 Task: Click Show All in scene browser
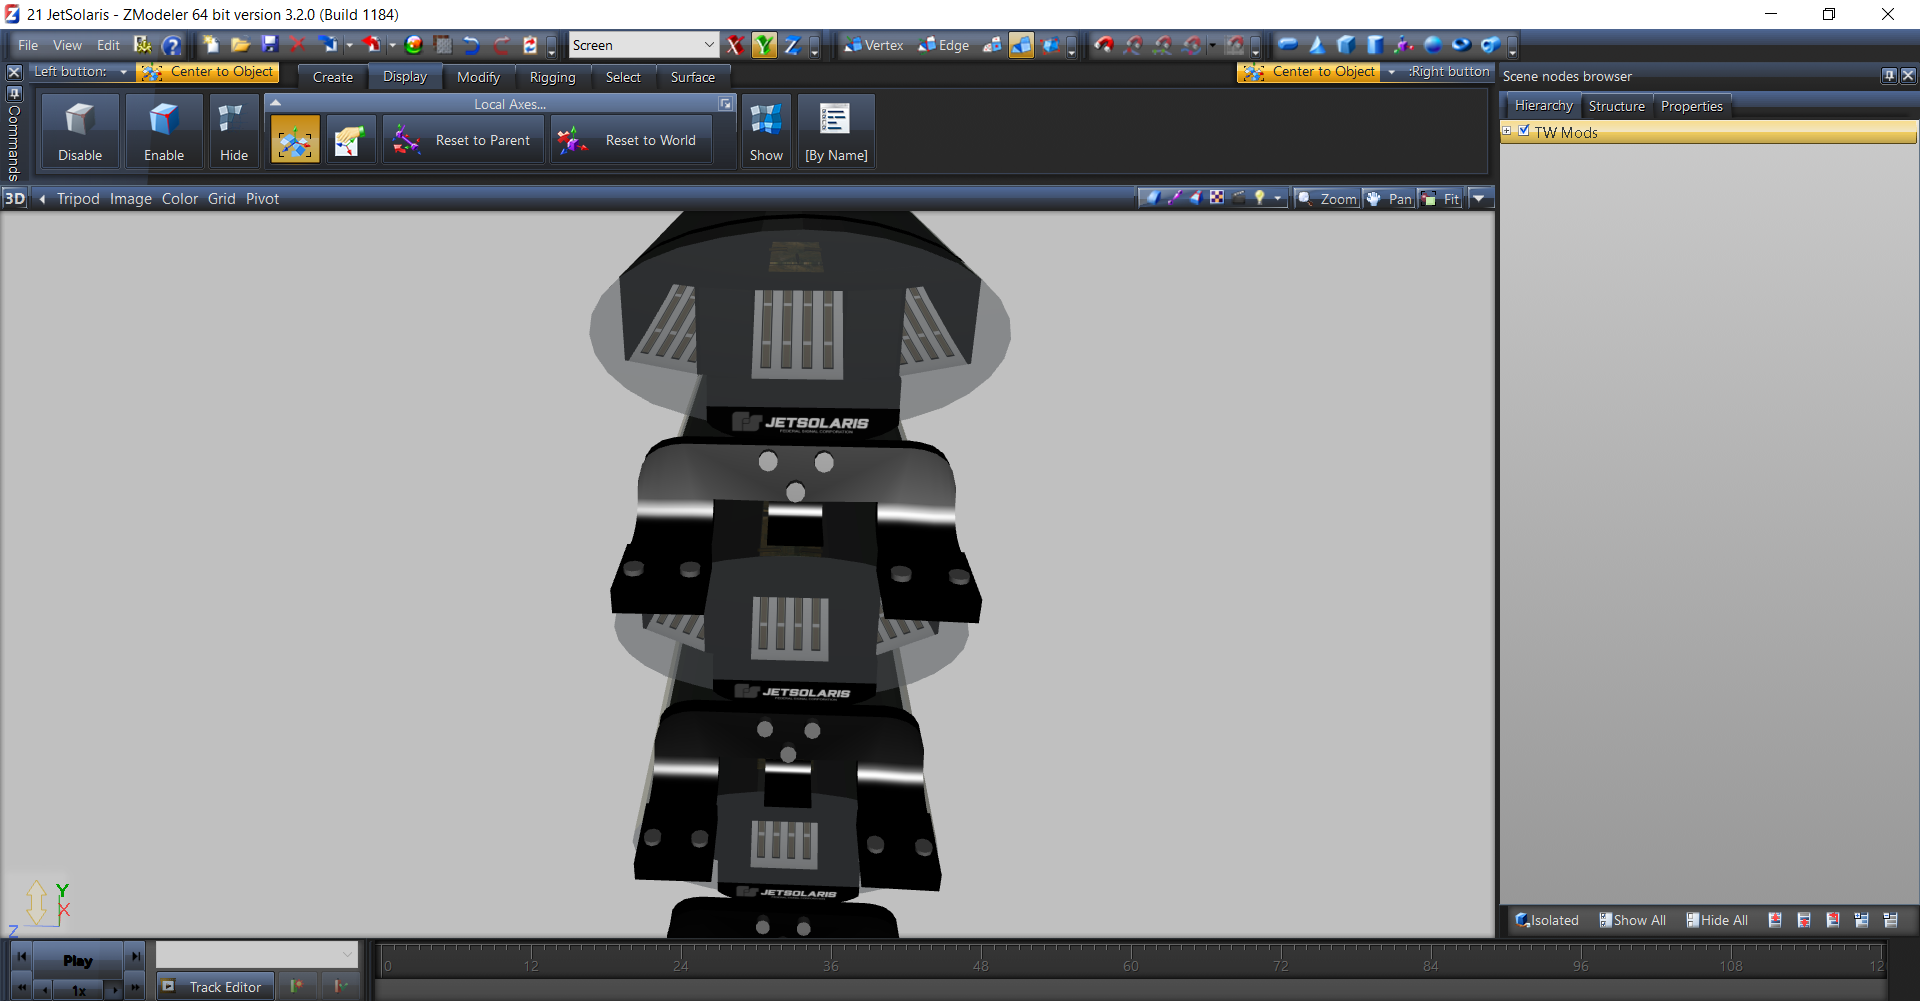(1632, 920)
